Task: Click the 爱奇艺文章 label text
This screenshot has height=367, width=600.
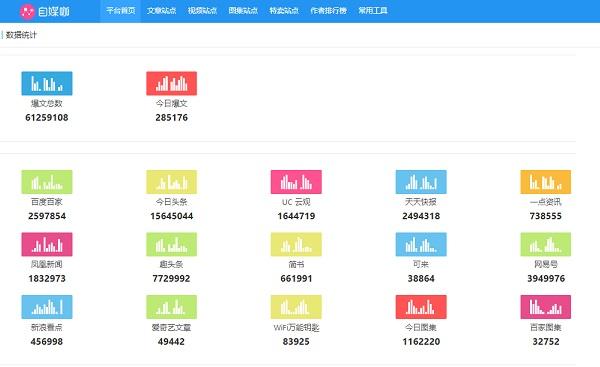Action: pos(171,327)
